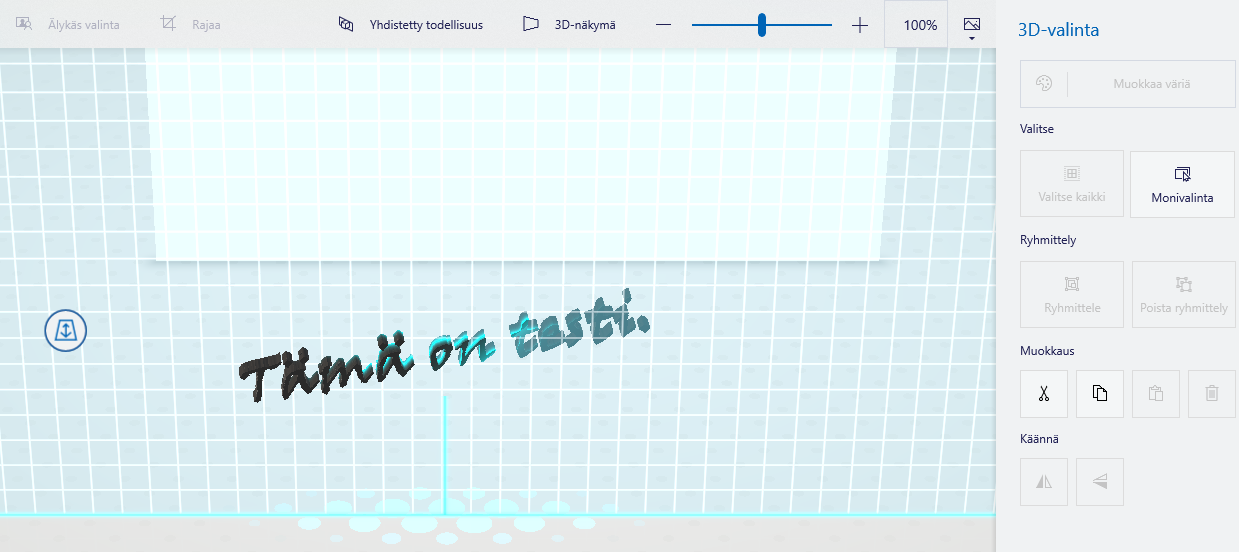Click the zoom slider handle
This screenshot has width=1239, height=552.
coord(762,25)
